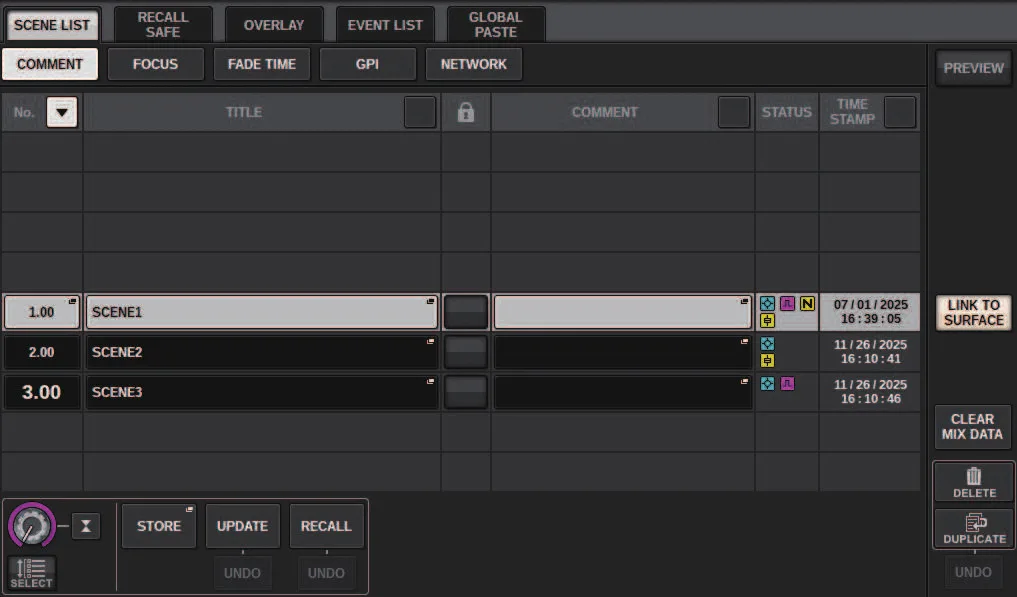Click the hourglass-shaped icon beside the knob
Screen dimensions: 1017x597
(86, 526)
